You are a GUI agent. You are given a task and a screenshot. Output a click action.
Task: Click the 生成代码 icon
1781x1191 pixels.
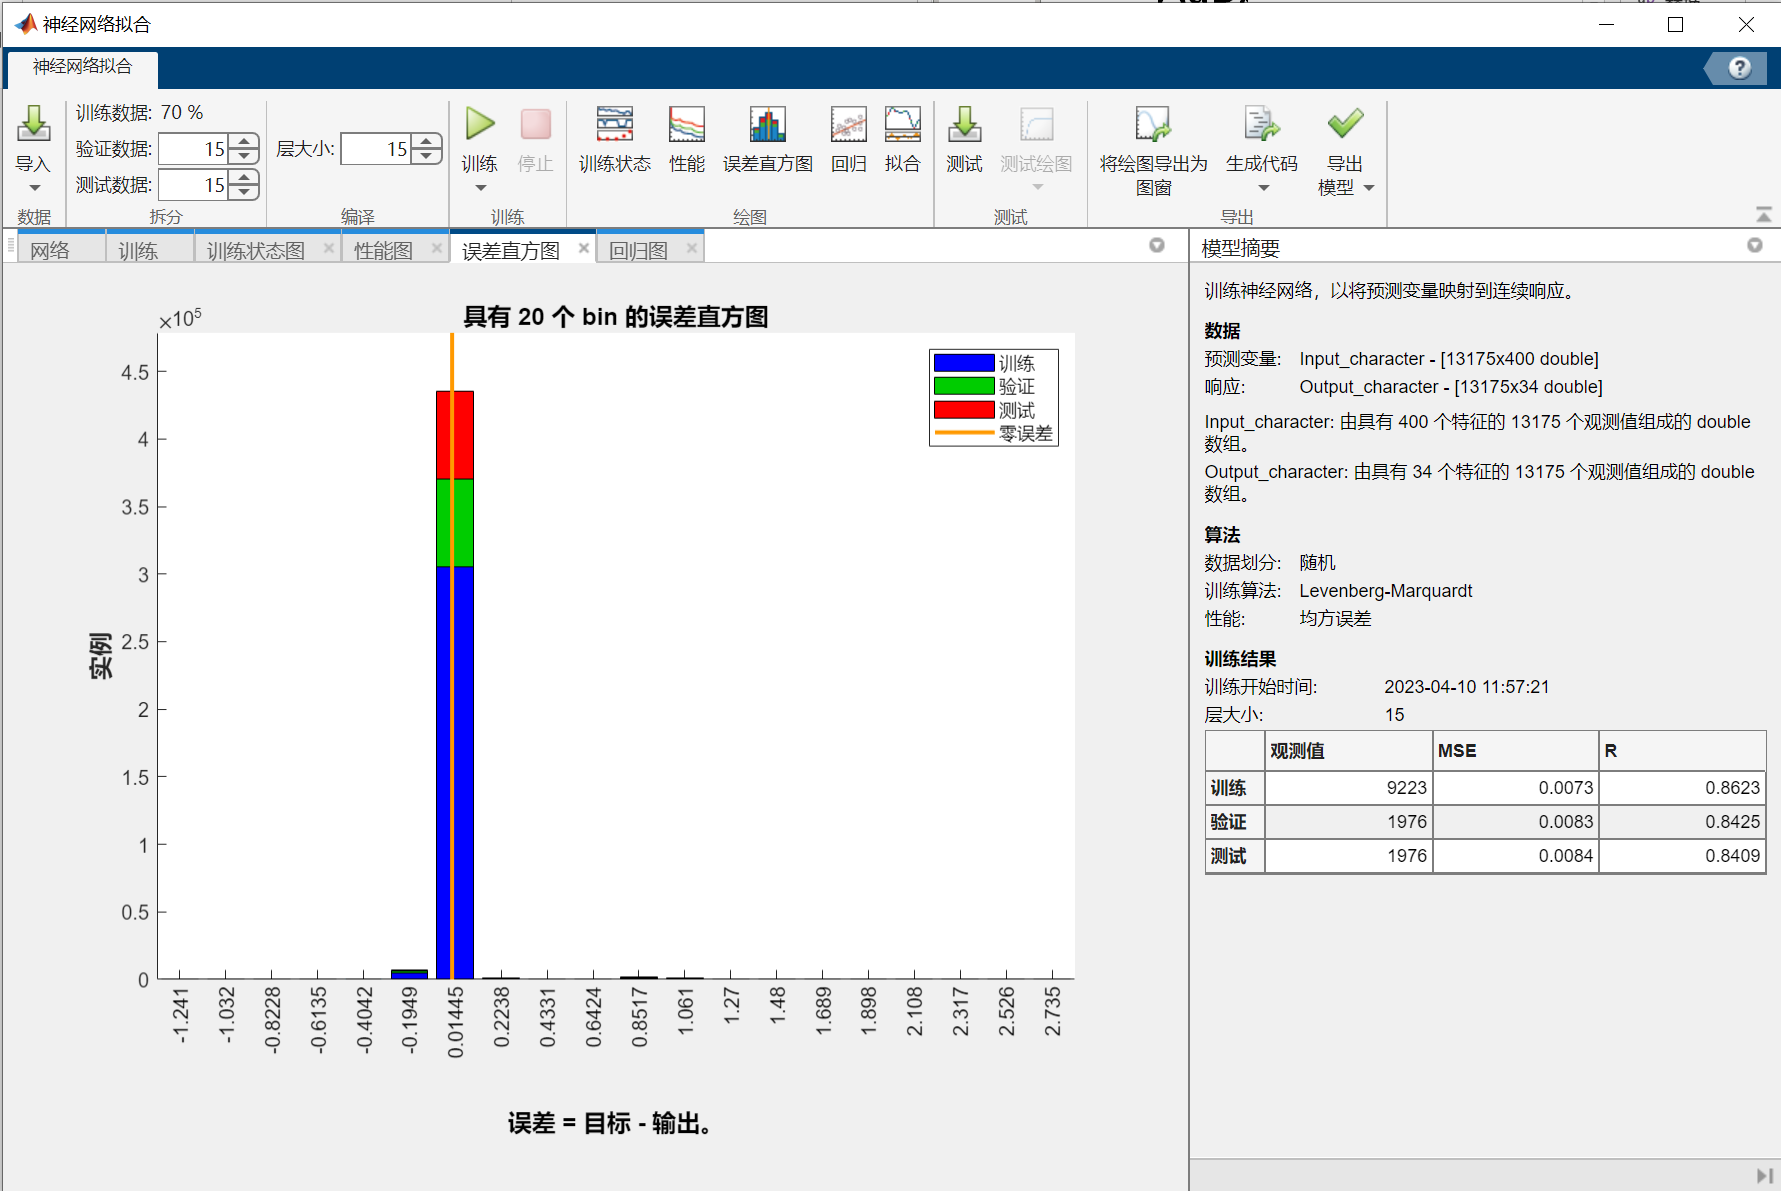[1262, 124]
